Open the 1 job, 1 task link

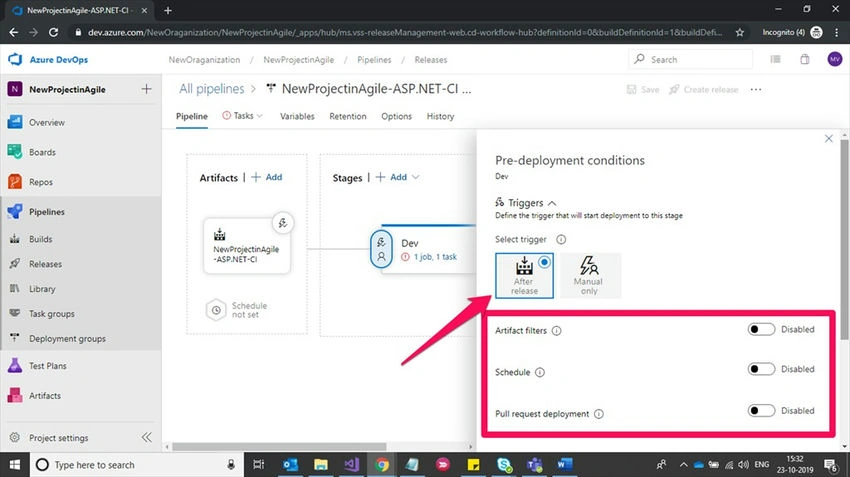(x=435, y=257)
